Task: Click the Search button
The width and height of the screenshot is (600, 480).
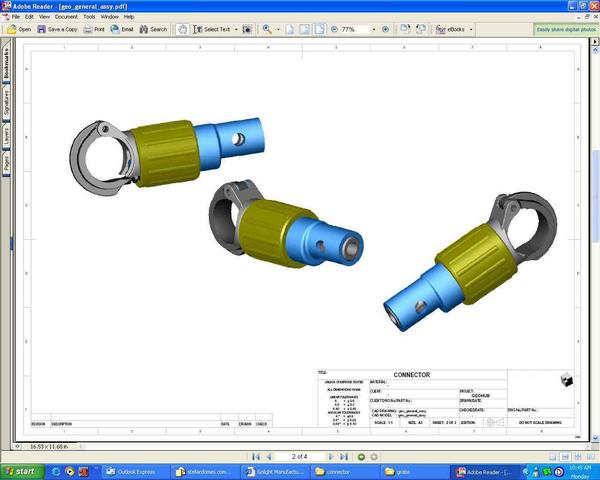Action: 153,29
